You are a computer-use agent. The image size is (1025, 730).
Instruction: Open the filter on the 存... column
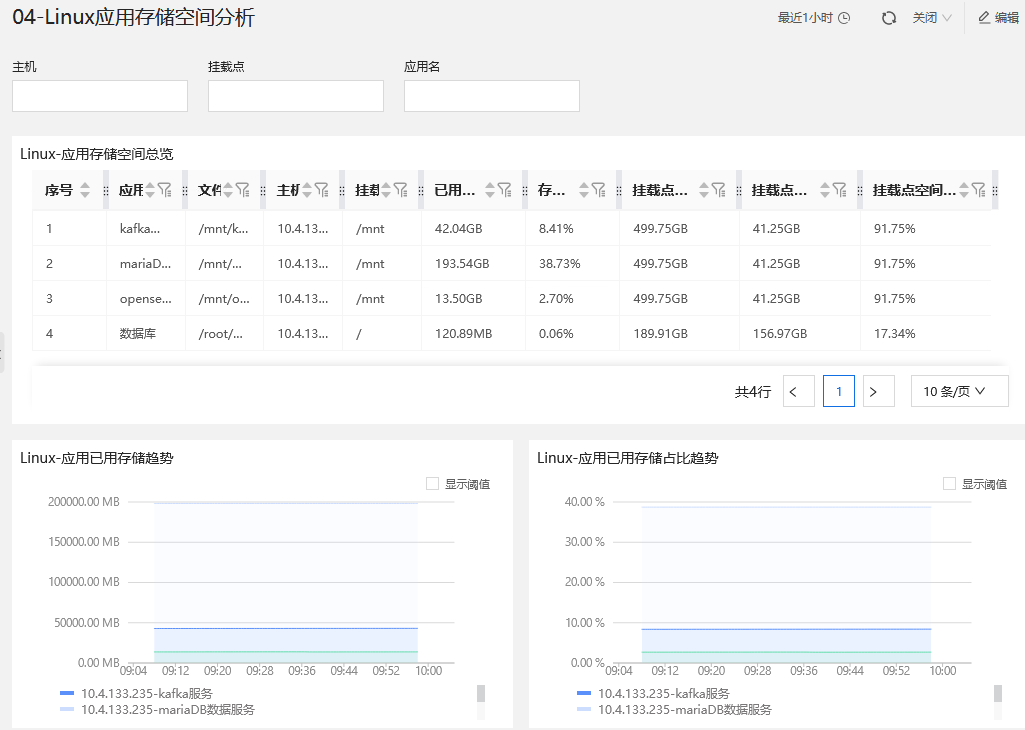(599, 190)
